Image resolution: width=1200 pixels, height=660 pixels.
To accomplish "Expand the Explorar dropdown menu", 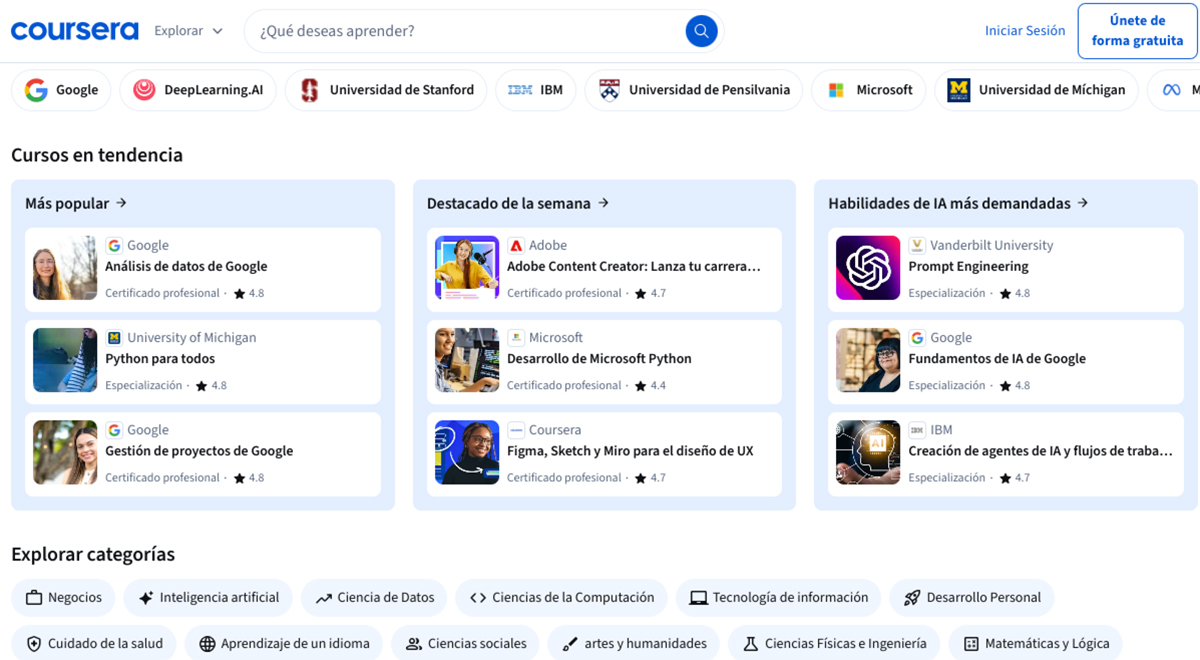I will tap(188, 31).
